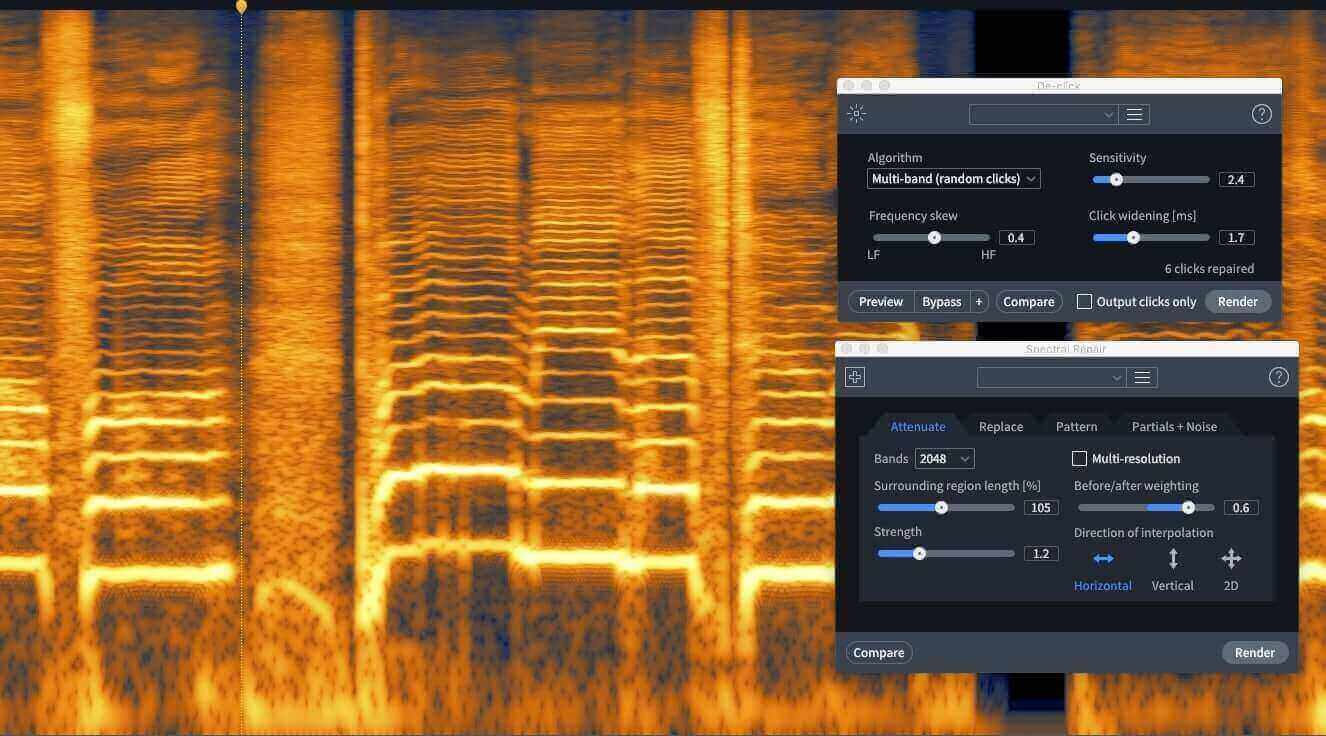1326x736 pixels.
Task: Expand the Bands 2048 dropdown
Action: coord(945,459)
